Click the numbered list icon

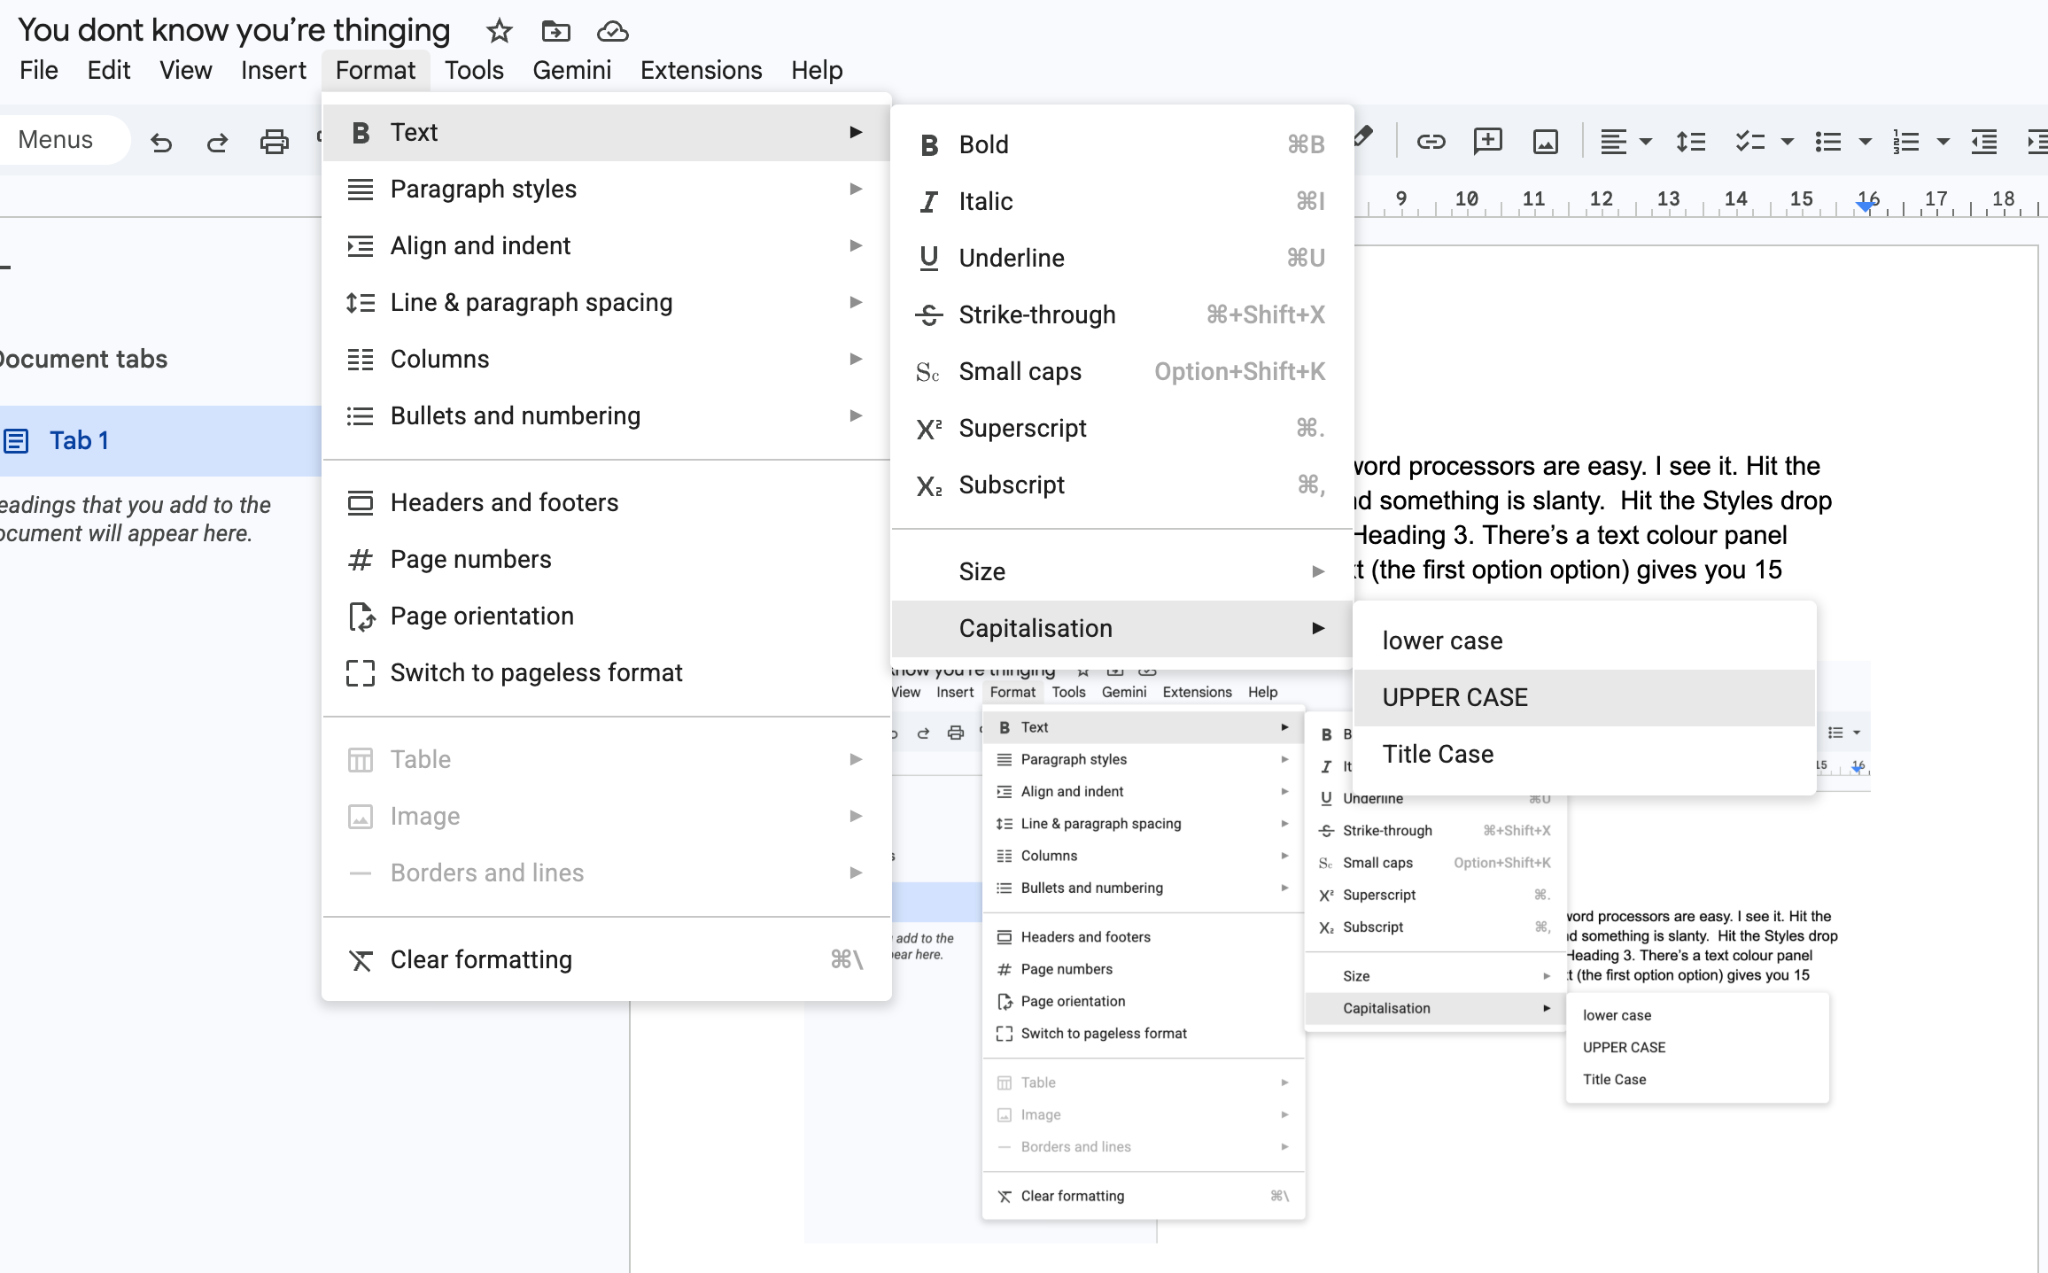coord(1906,141)
